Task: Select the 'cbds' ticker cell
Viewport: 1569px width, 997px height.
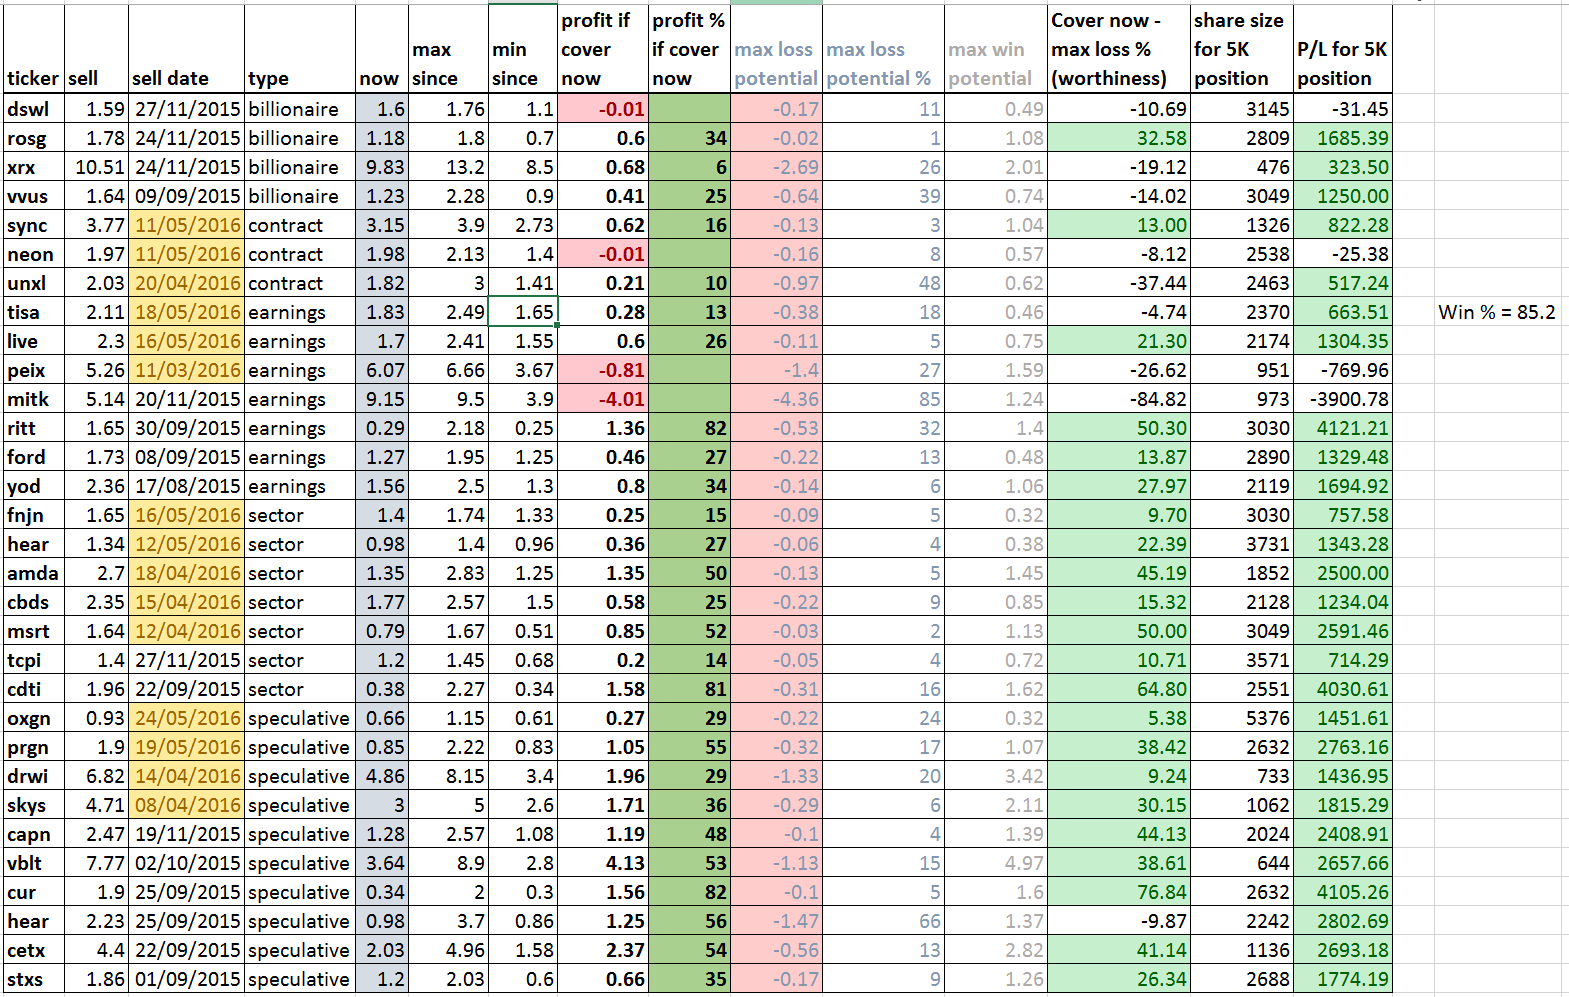Action: 34,602
